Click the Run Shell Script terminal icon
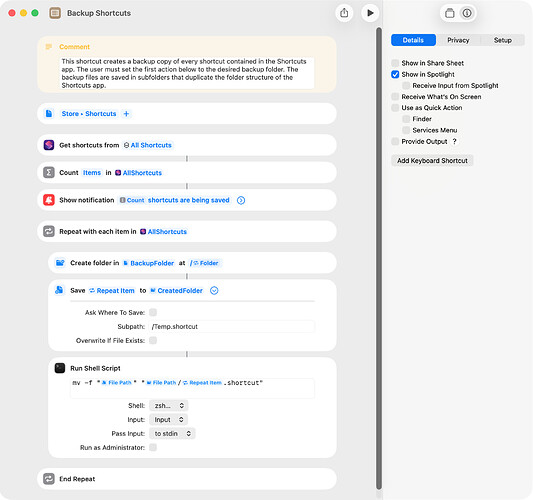The width and height of the screenshot is (533, 500). [60, 368]
